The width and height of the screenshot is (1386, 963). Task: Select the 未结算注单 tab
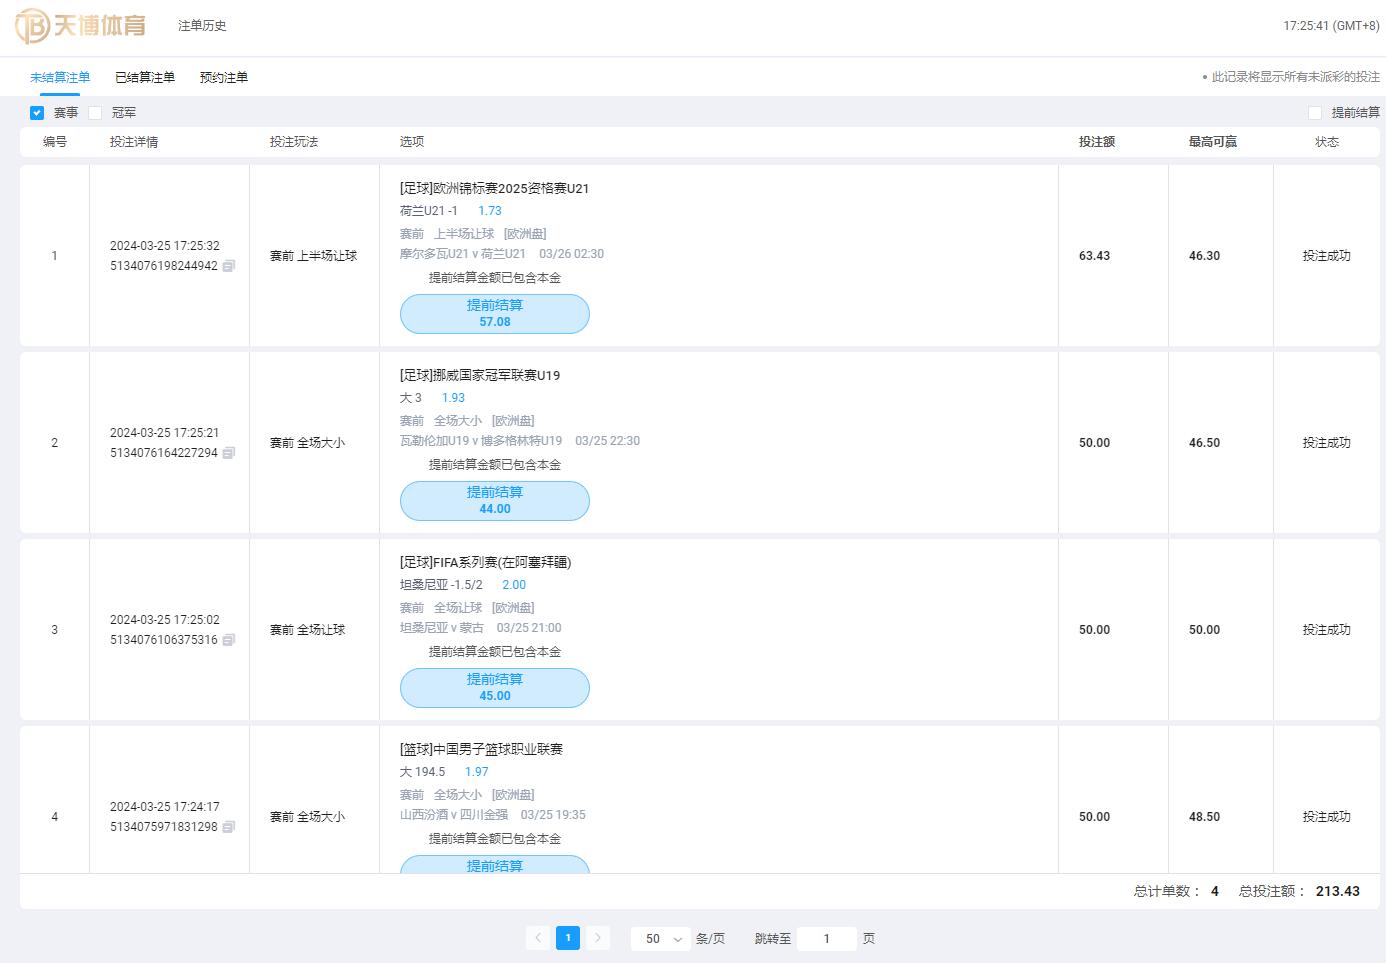tap(60, 77)
